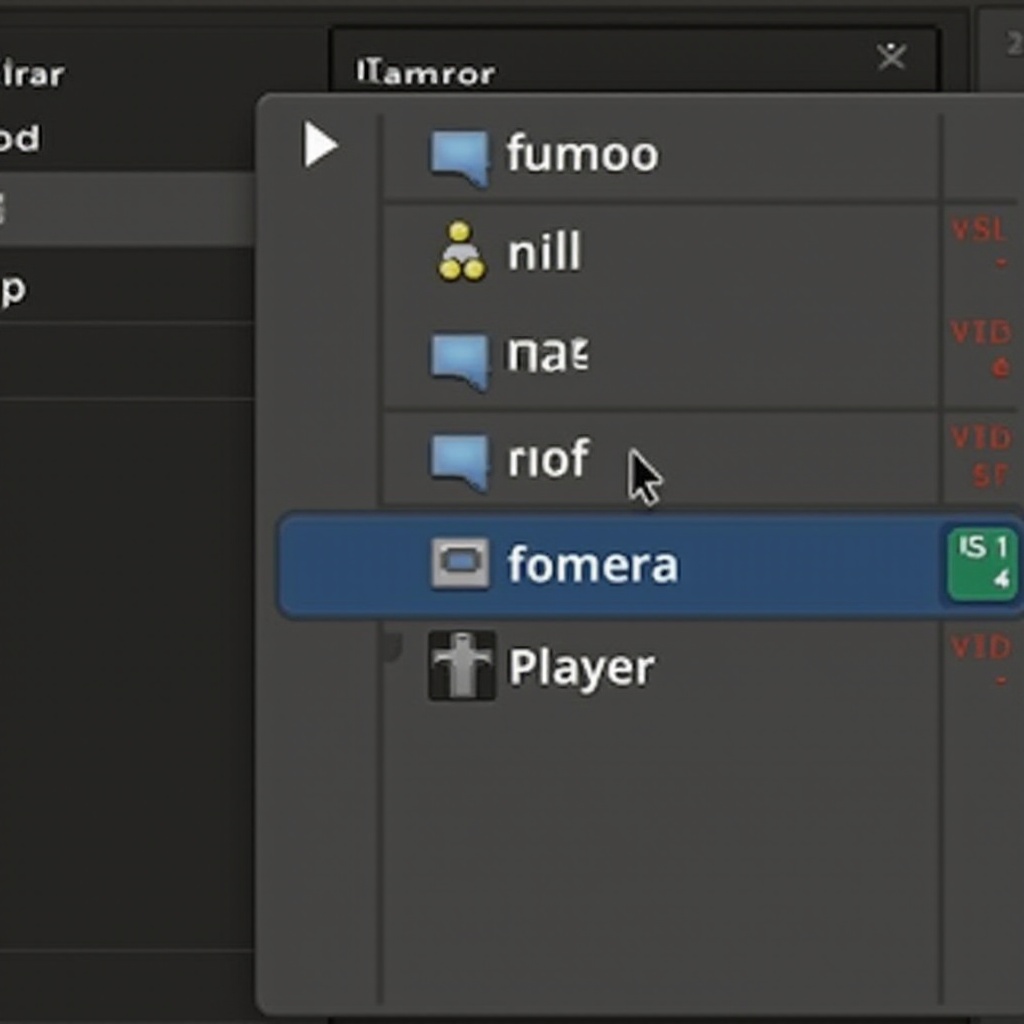Select the nill entry label
The height and width of the screenshot is (1024, 1024).
coord(544,253)
